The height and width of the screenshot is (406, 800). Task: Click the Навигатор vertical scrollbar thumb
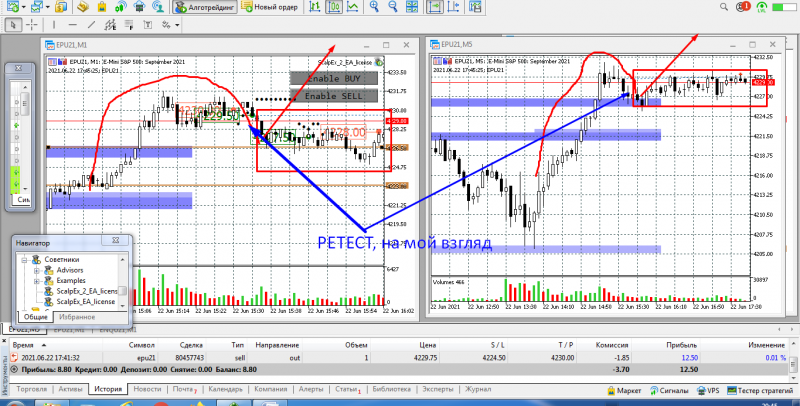pyautogui.click(x=122, y=291)
